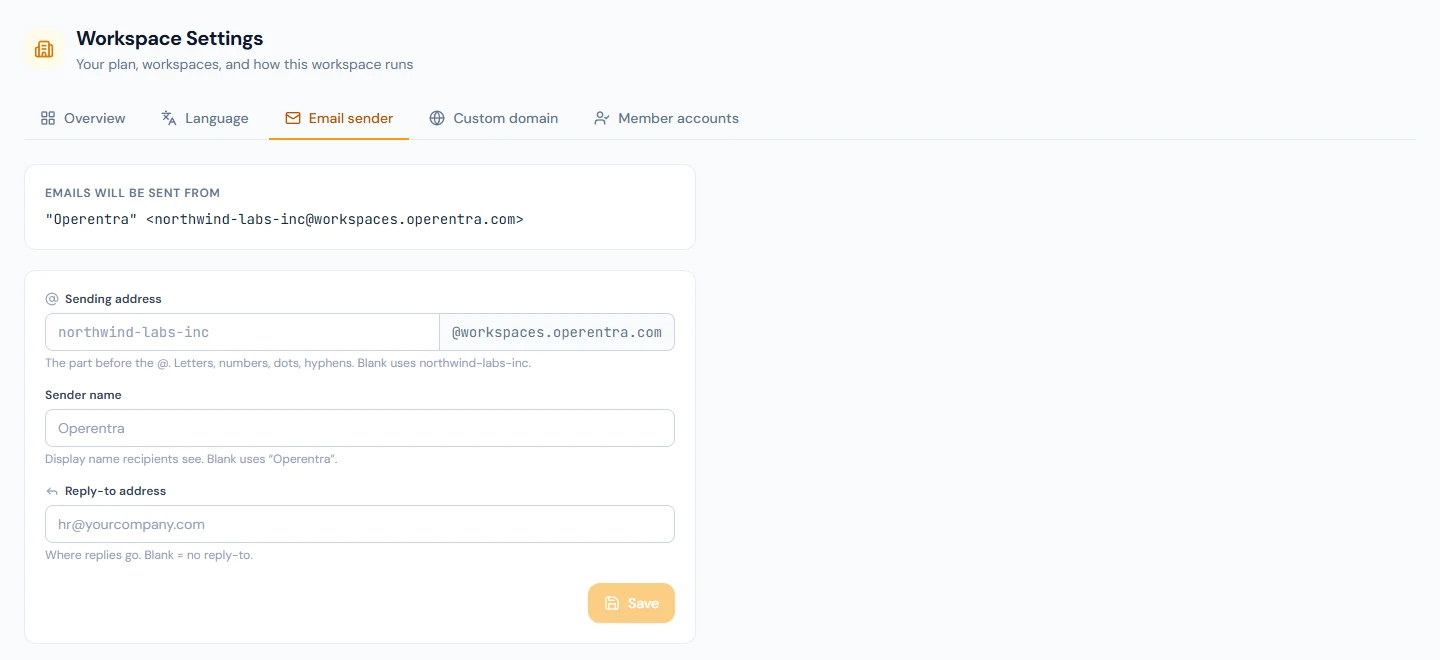1440x660 pixels.
Task: Click the Custom domain globe icon
Action: tap(437, 118)
